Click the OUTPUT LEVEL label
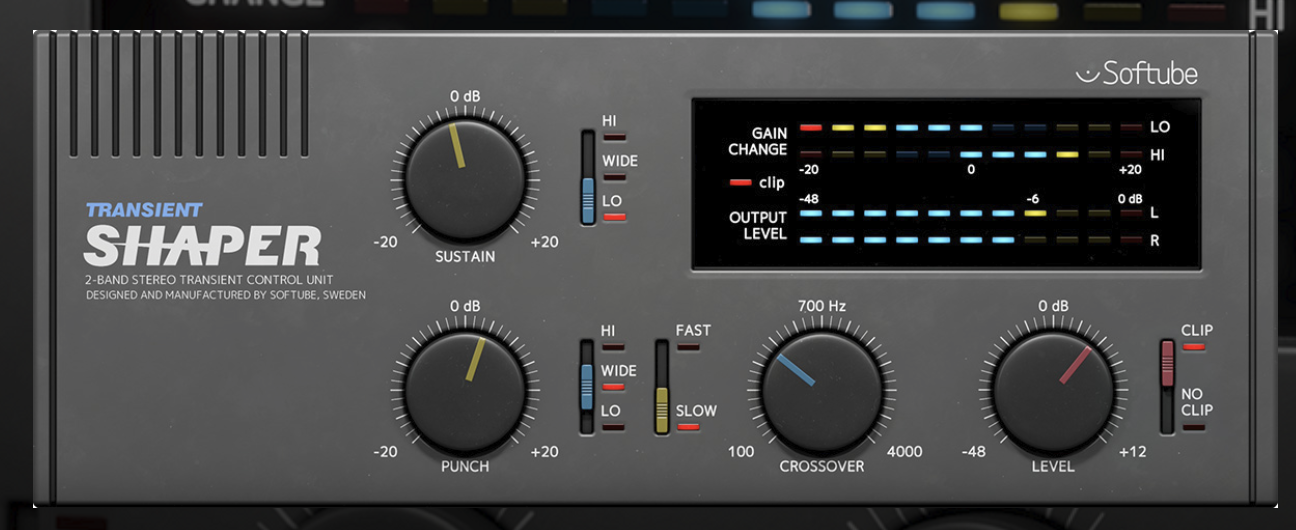 [x=758, y=225]
